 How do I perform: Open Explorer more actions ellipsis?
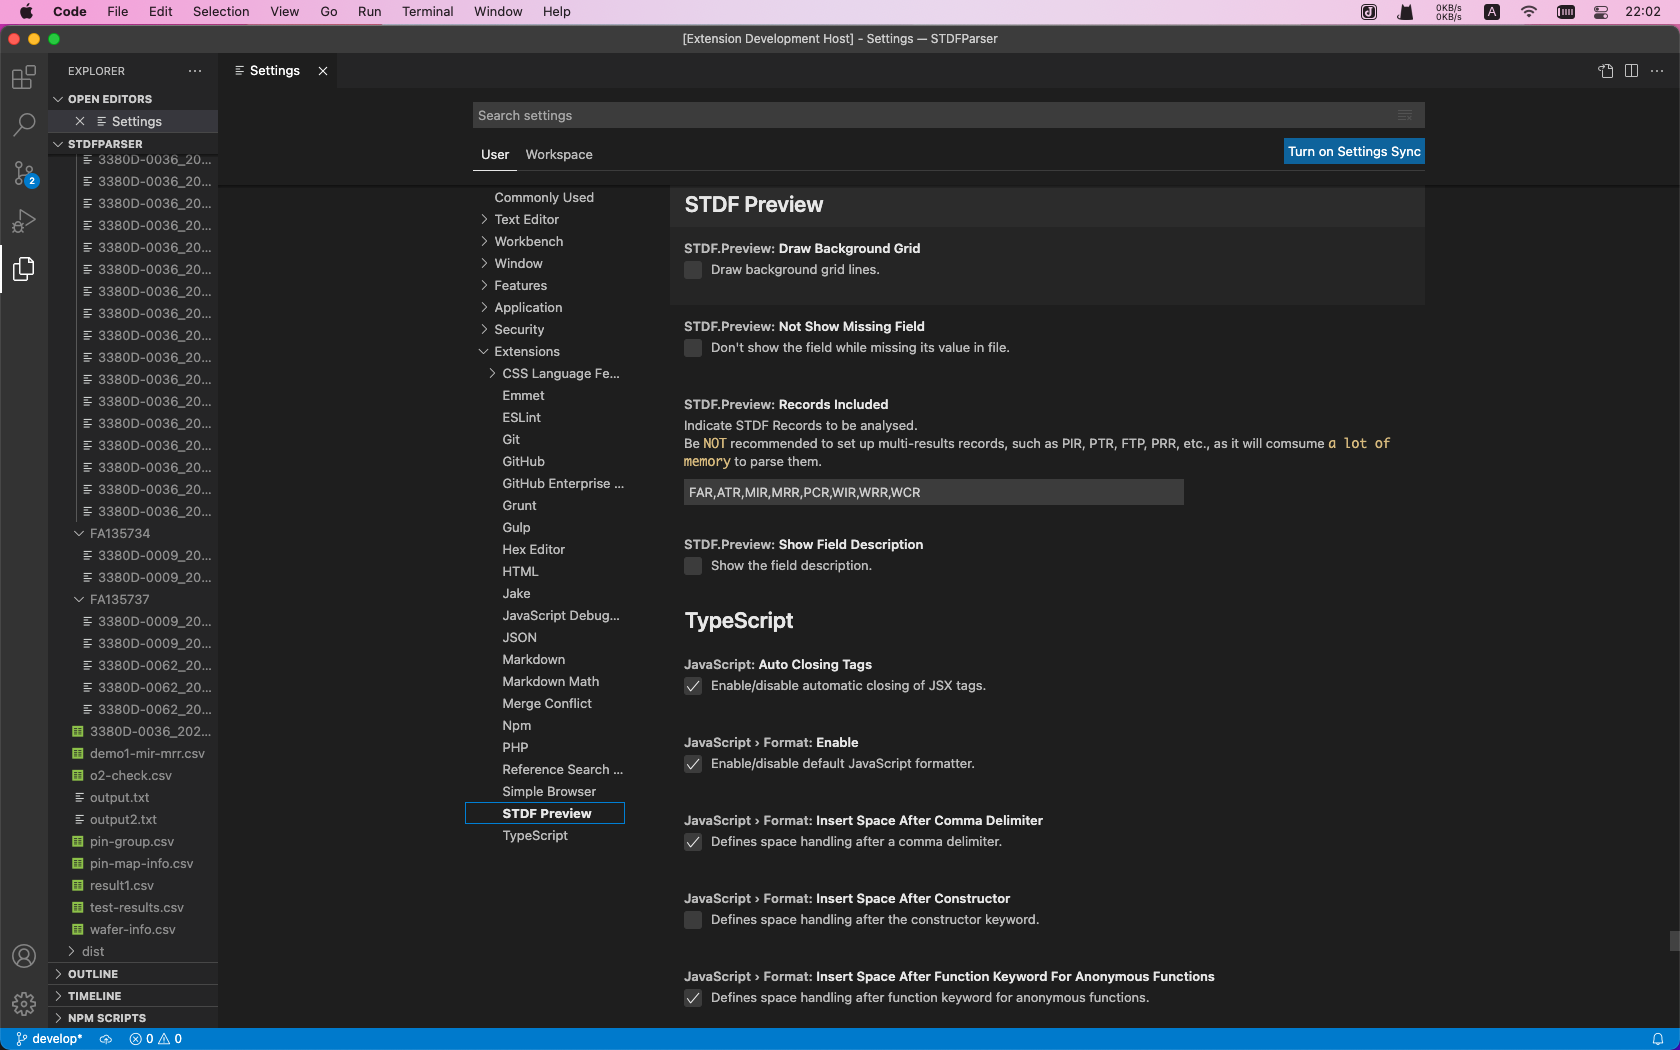pos(195,71)
